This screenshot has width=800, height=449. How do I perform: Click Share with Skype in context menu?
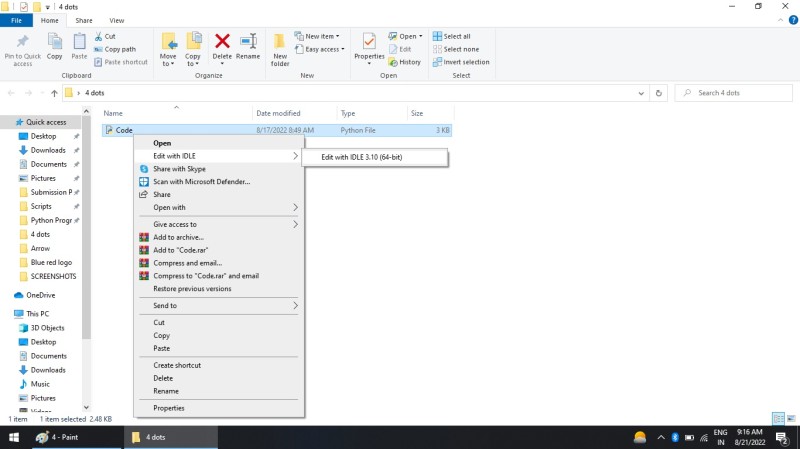click(179, 169)
